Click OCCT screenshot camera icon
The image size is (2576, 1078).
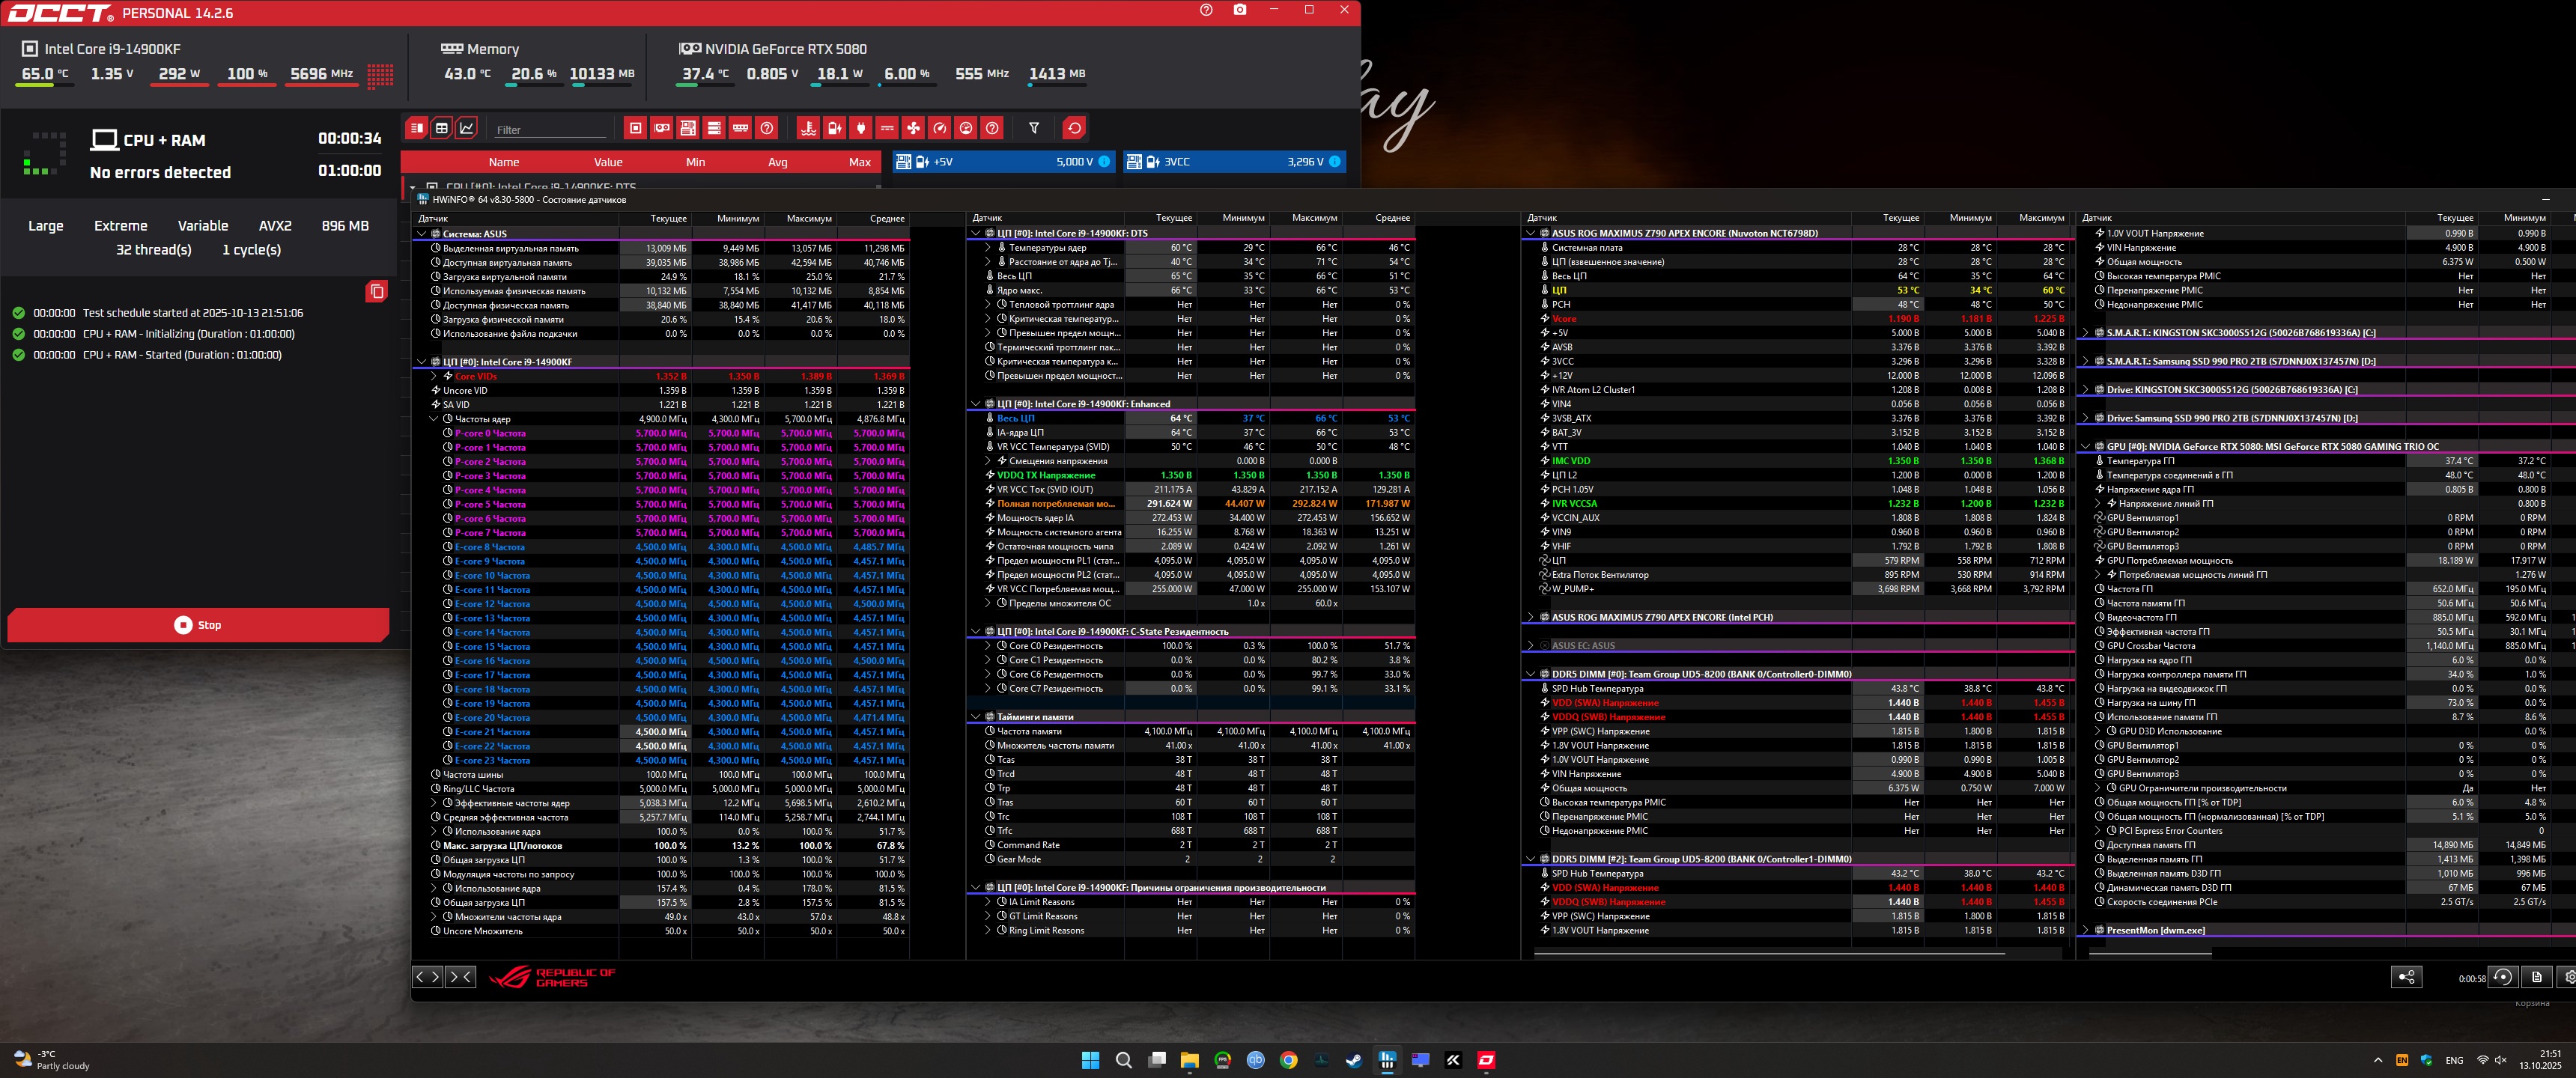(x=1240, y=10)
